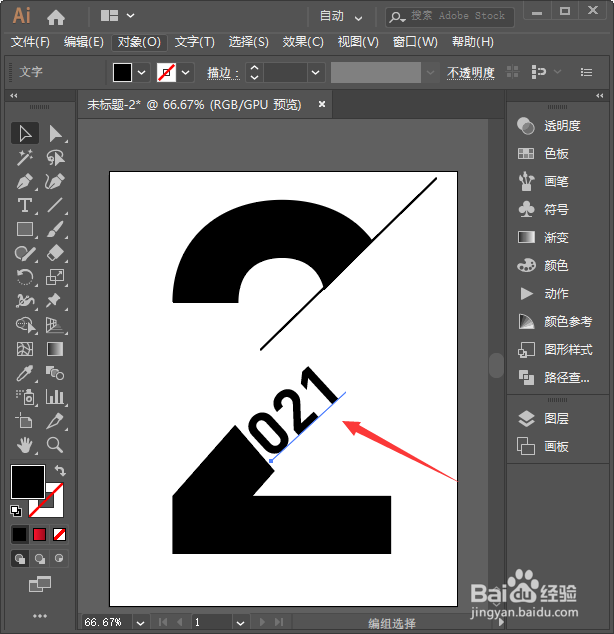Open the 编辑(E) menu

(84, 42)
